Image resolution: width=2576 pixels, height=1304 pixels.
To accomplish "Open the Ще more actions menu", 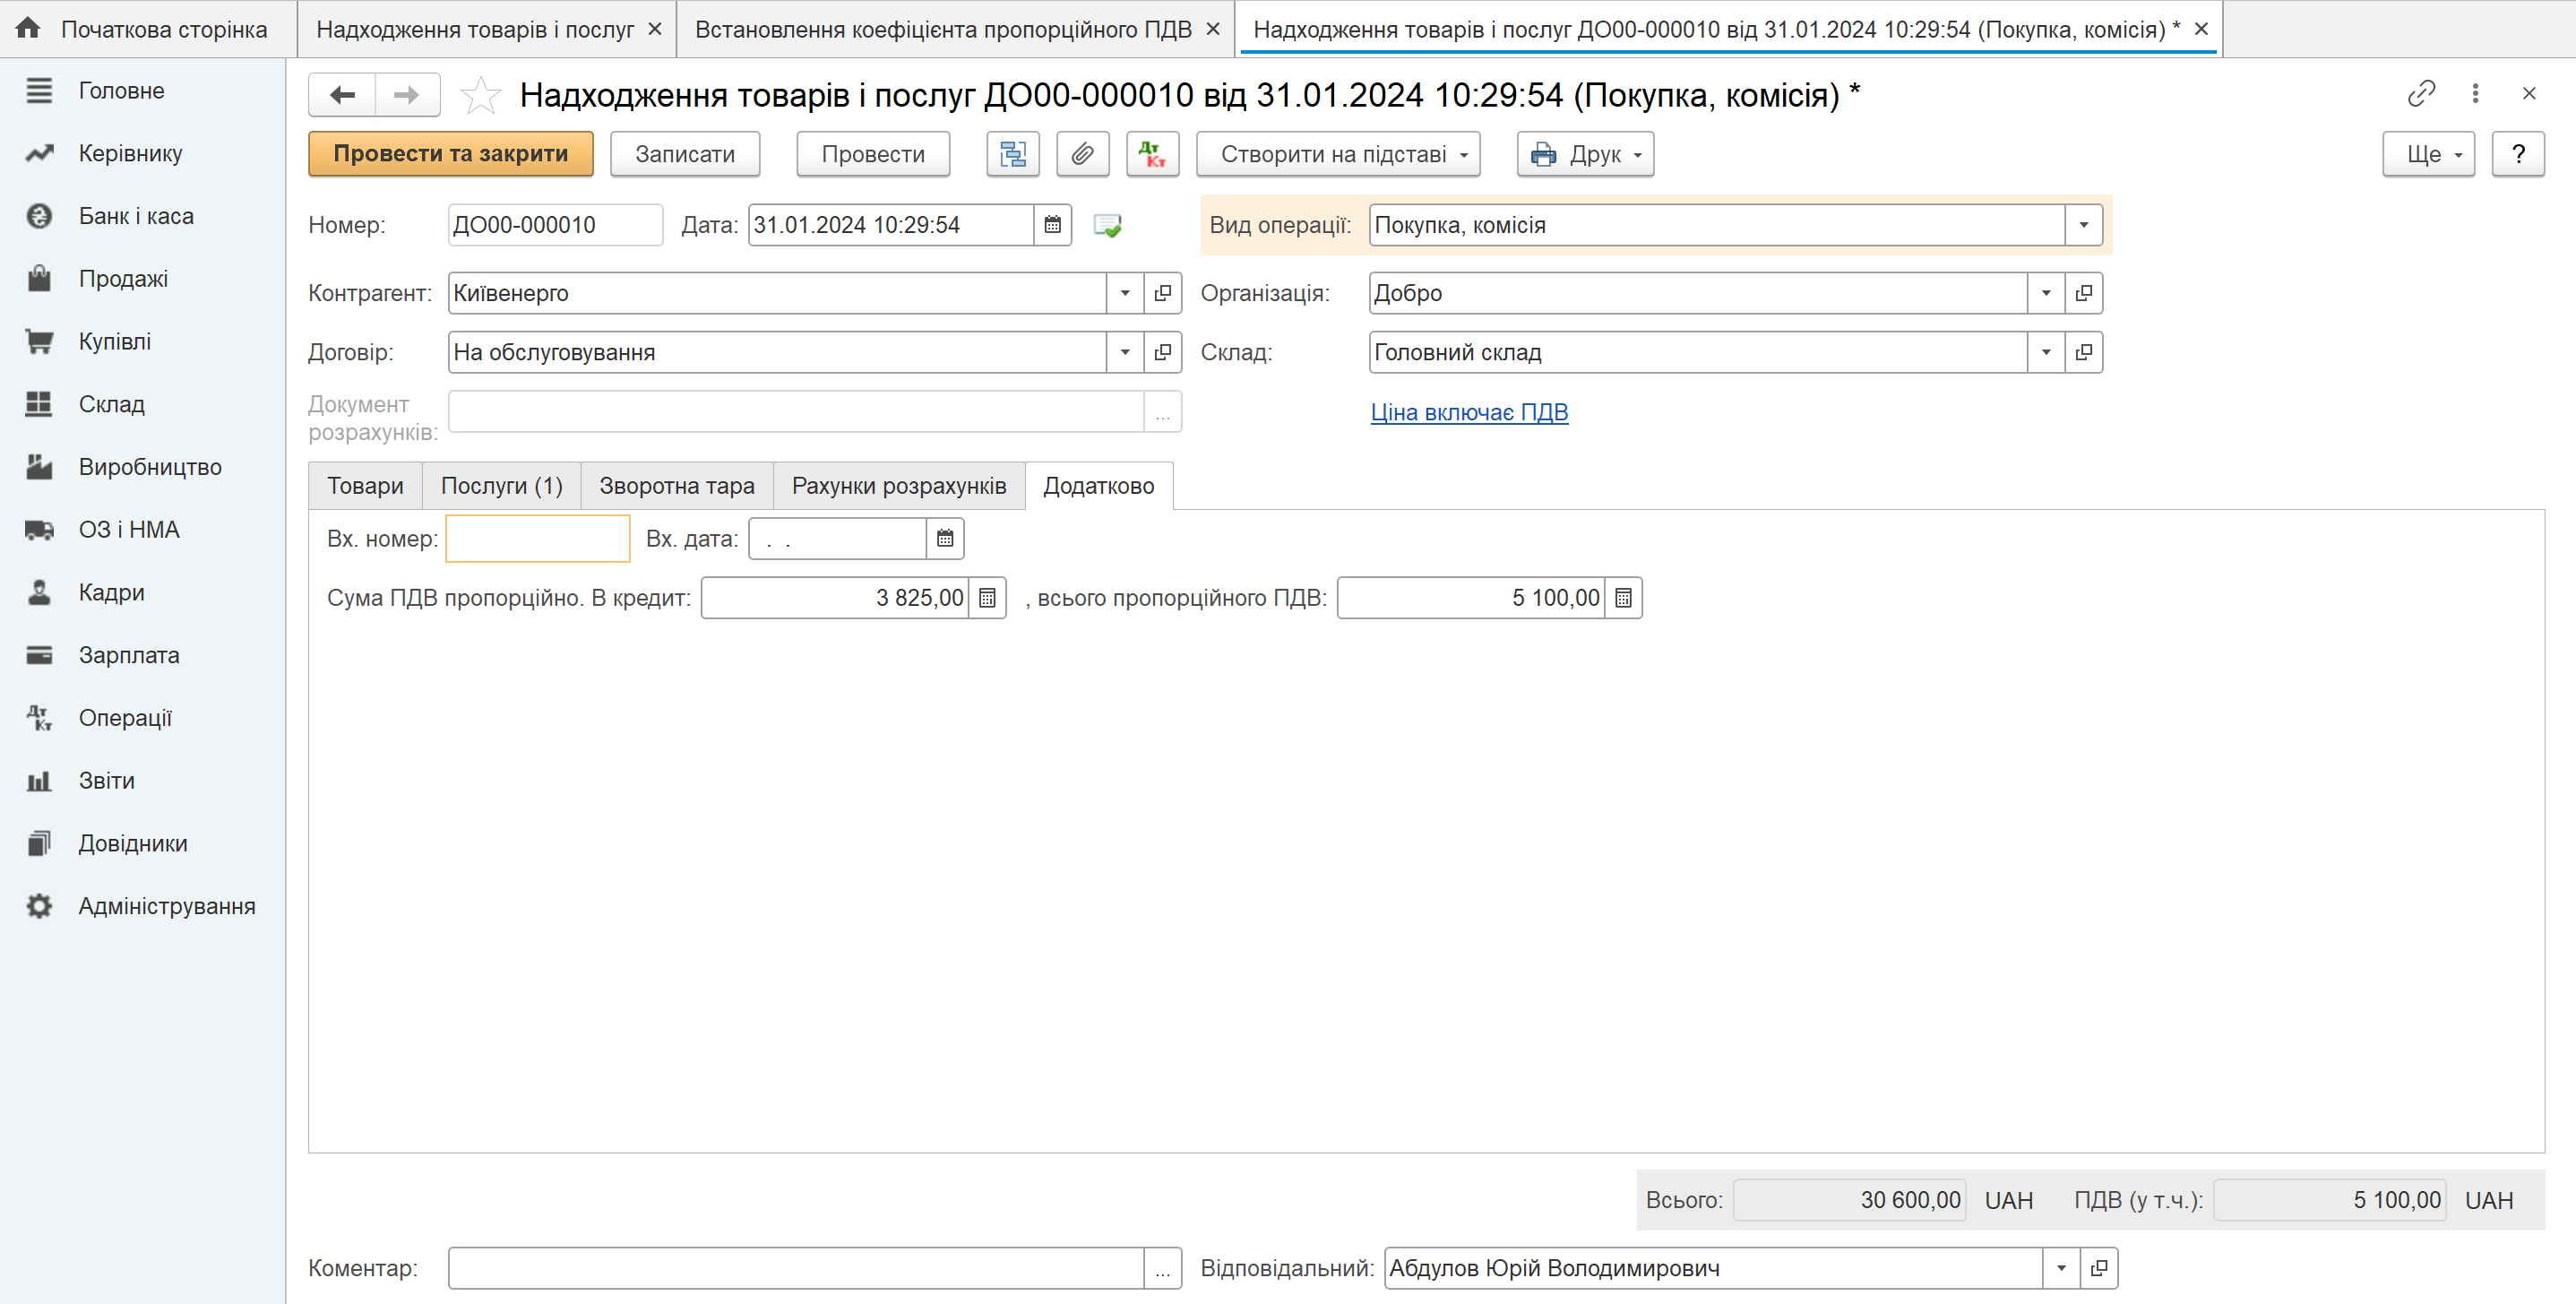I will pos(2428,154).
